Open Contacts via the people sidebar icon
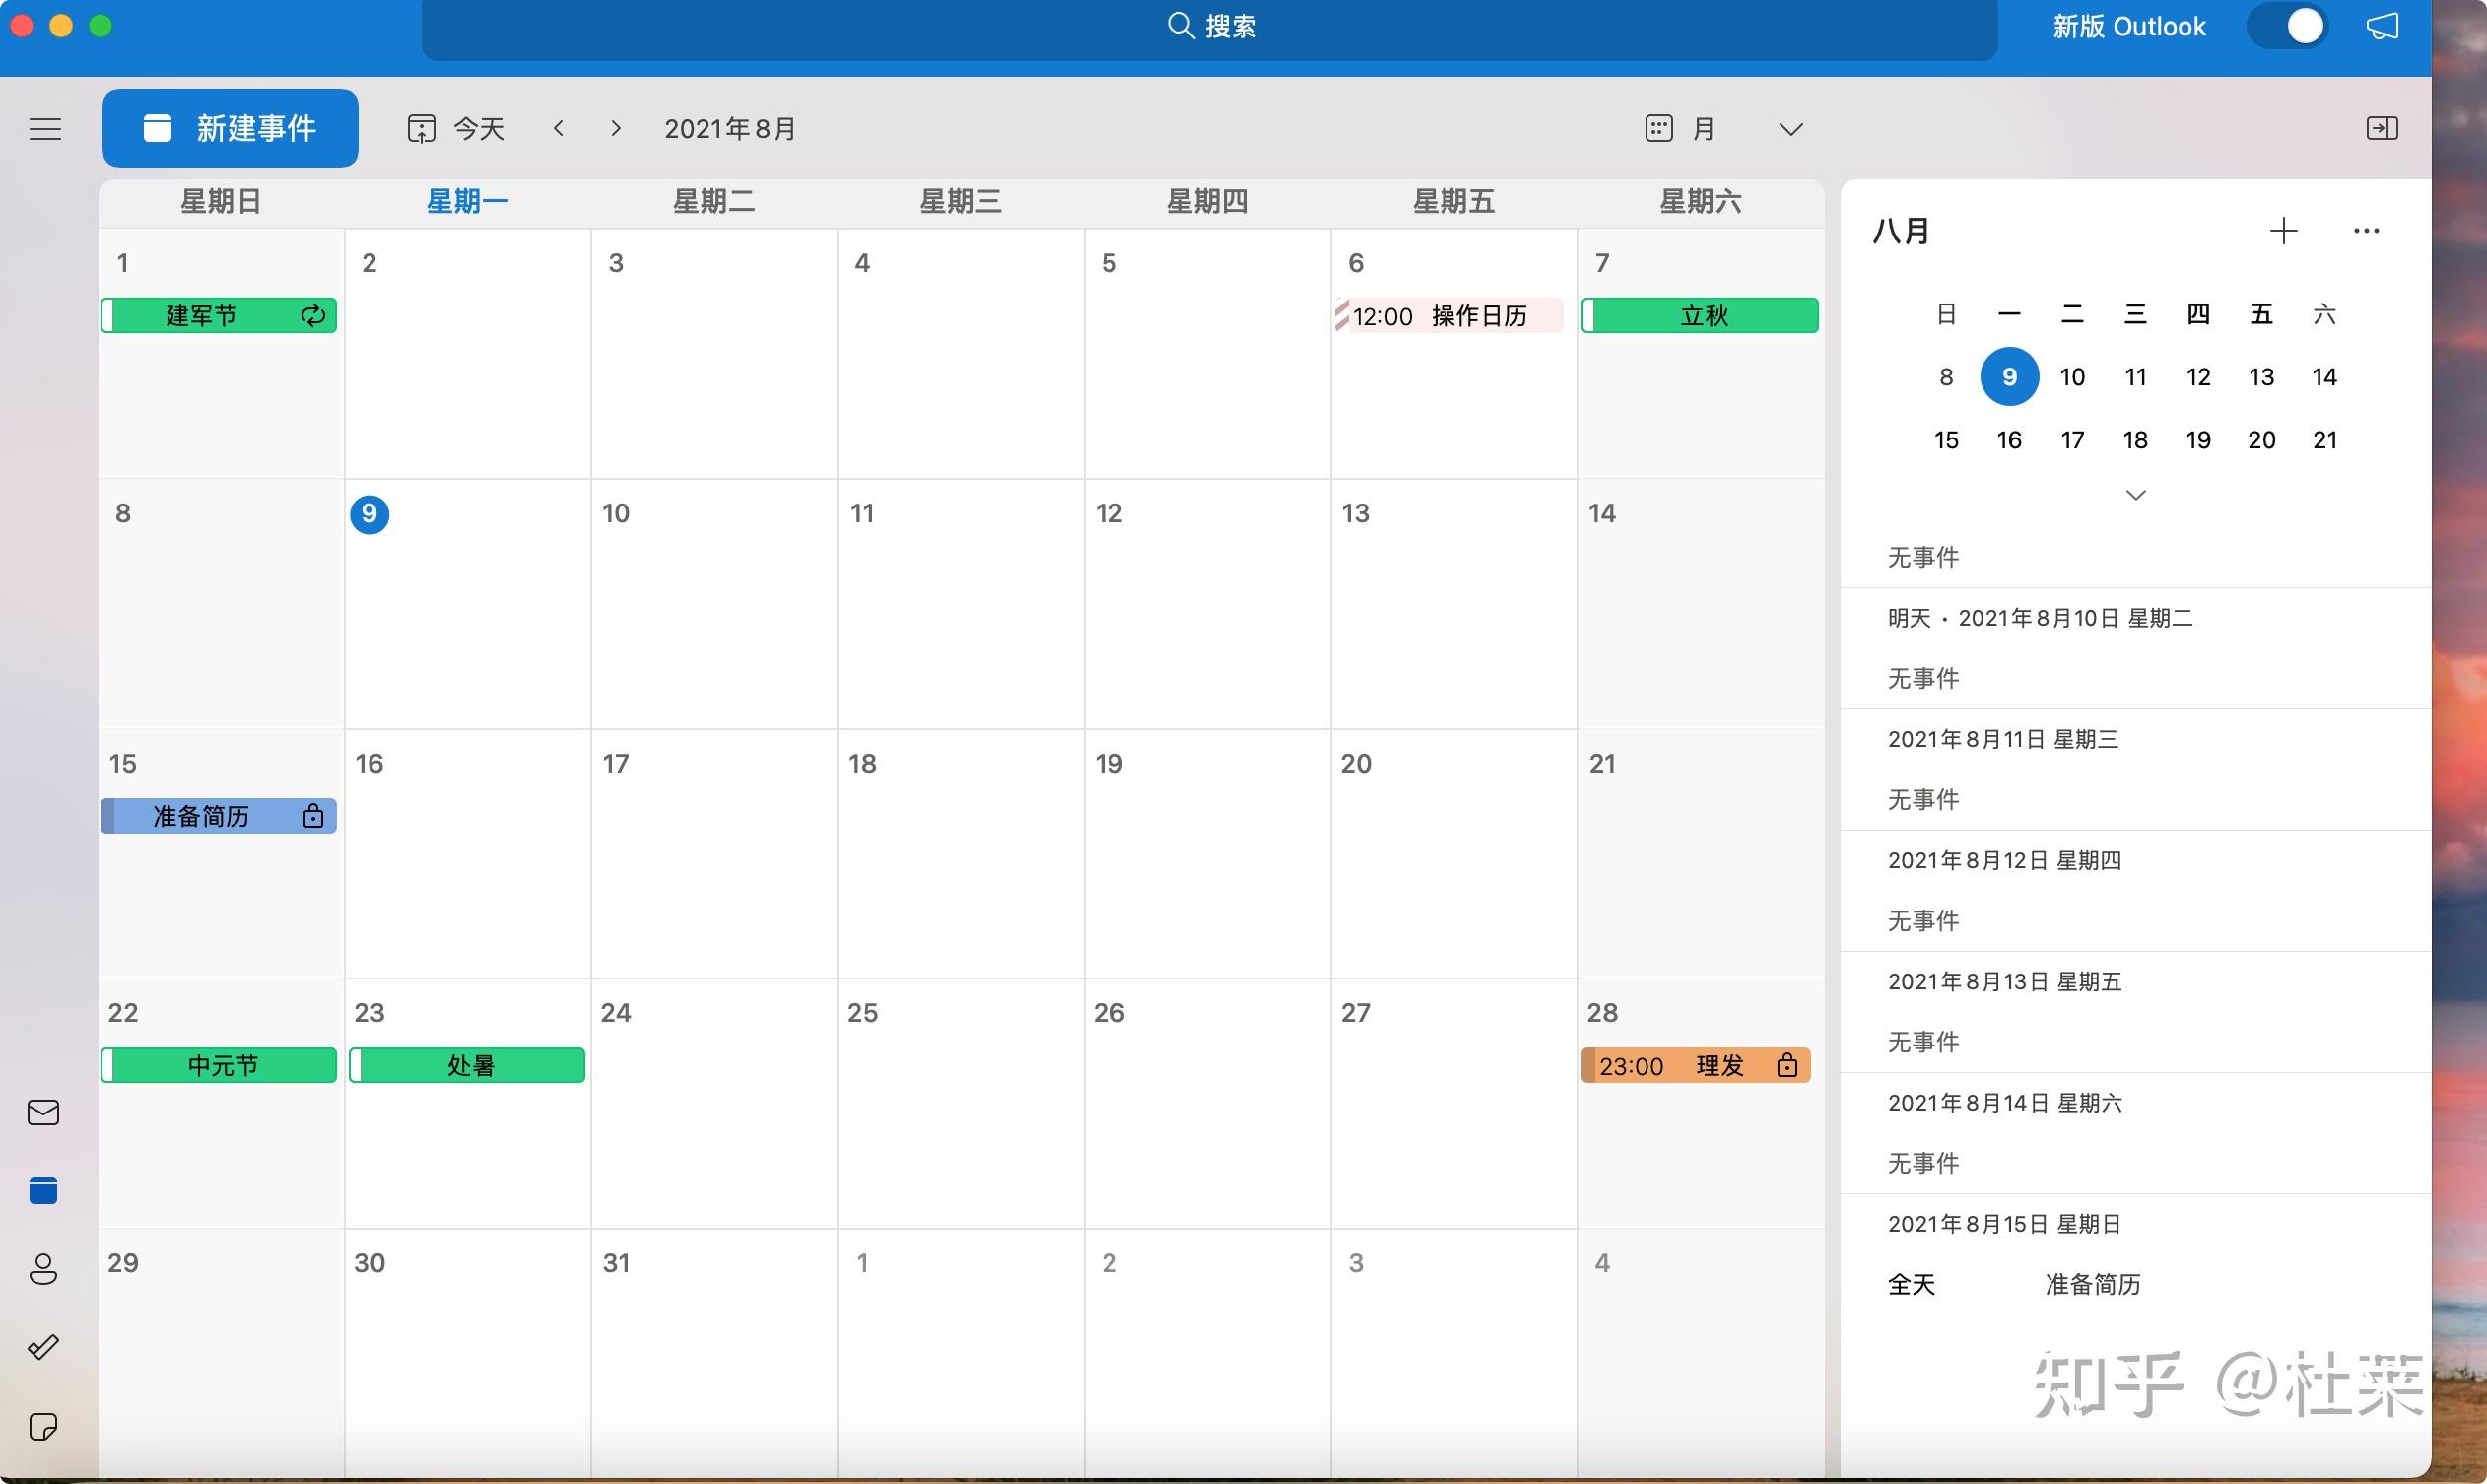Viewport: 2487px width, 1484px height. point(44,1270)
